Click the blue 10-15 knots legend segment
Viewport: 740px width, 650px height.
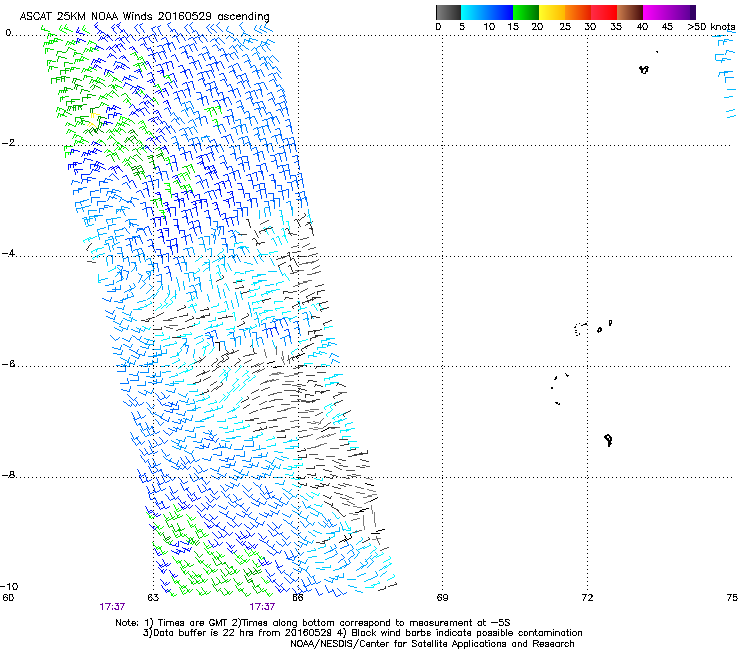500,12
